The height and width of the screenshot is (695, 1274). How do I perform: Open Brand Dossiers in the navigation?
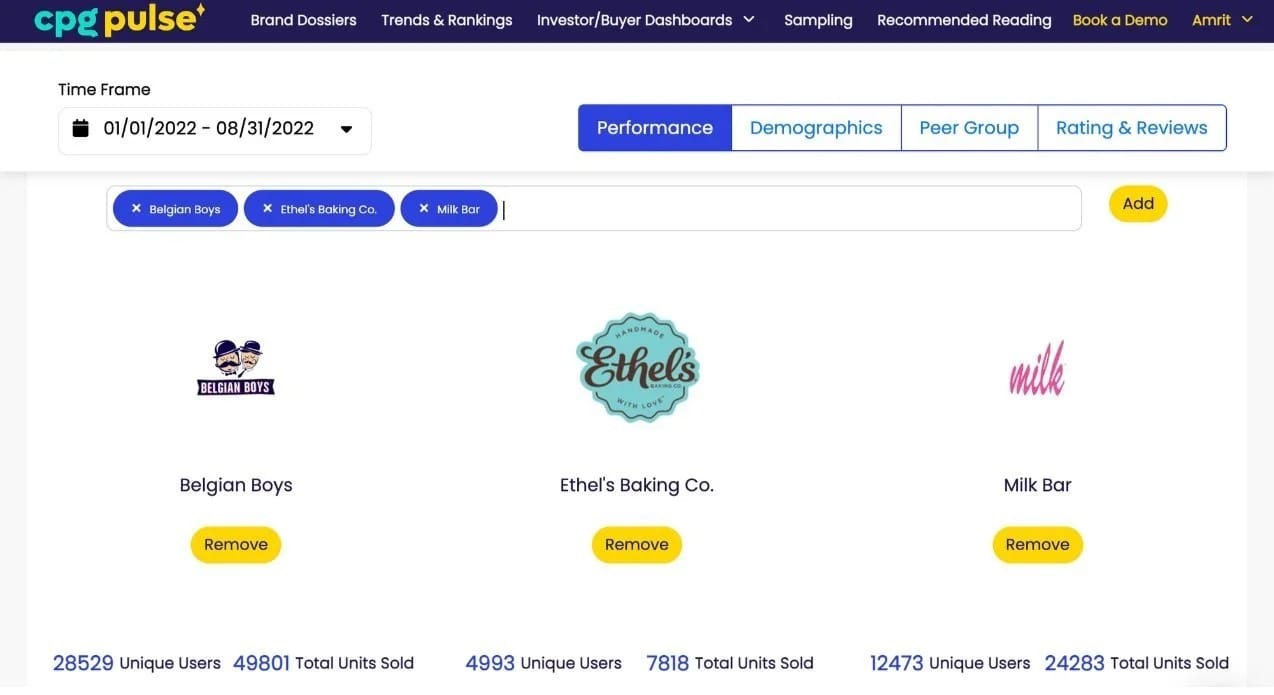(303, 20)
